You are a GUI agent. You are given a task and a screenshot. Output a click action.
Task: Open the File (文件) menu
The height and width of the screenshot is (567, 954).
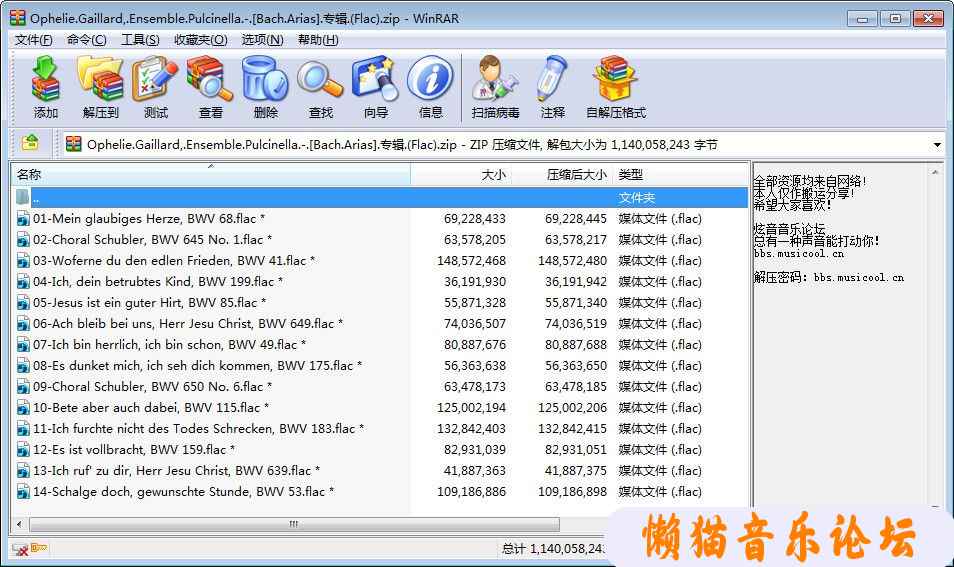coord(33,40)
